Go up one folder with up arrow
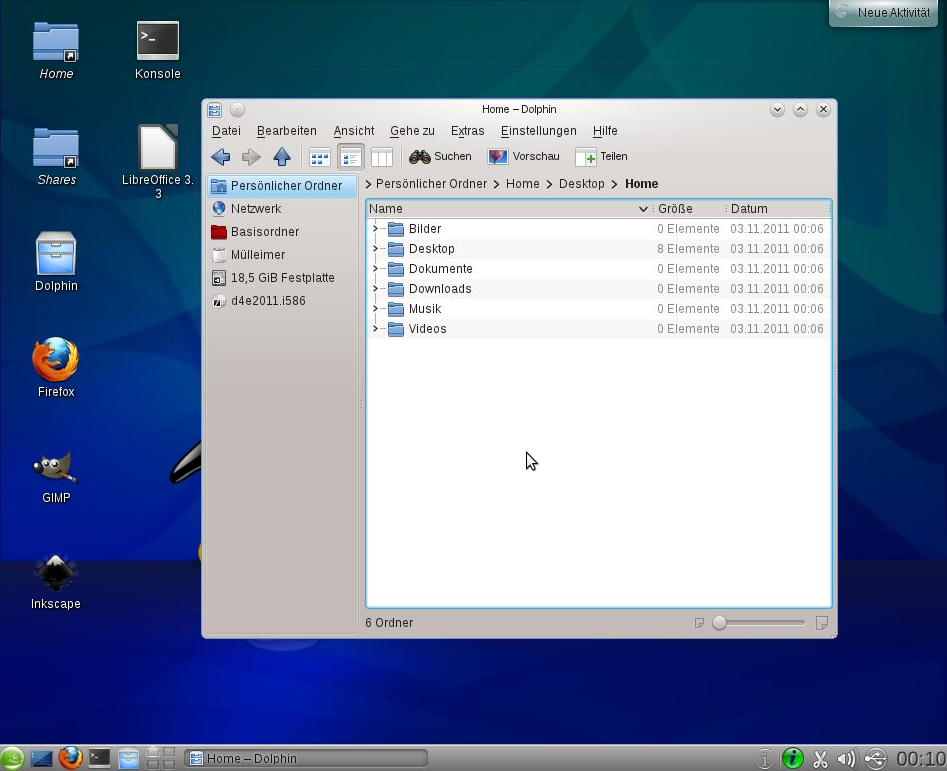947x771 pixels. (282, 157)
